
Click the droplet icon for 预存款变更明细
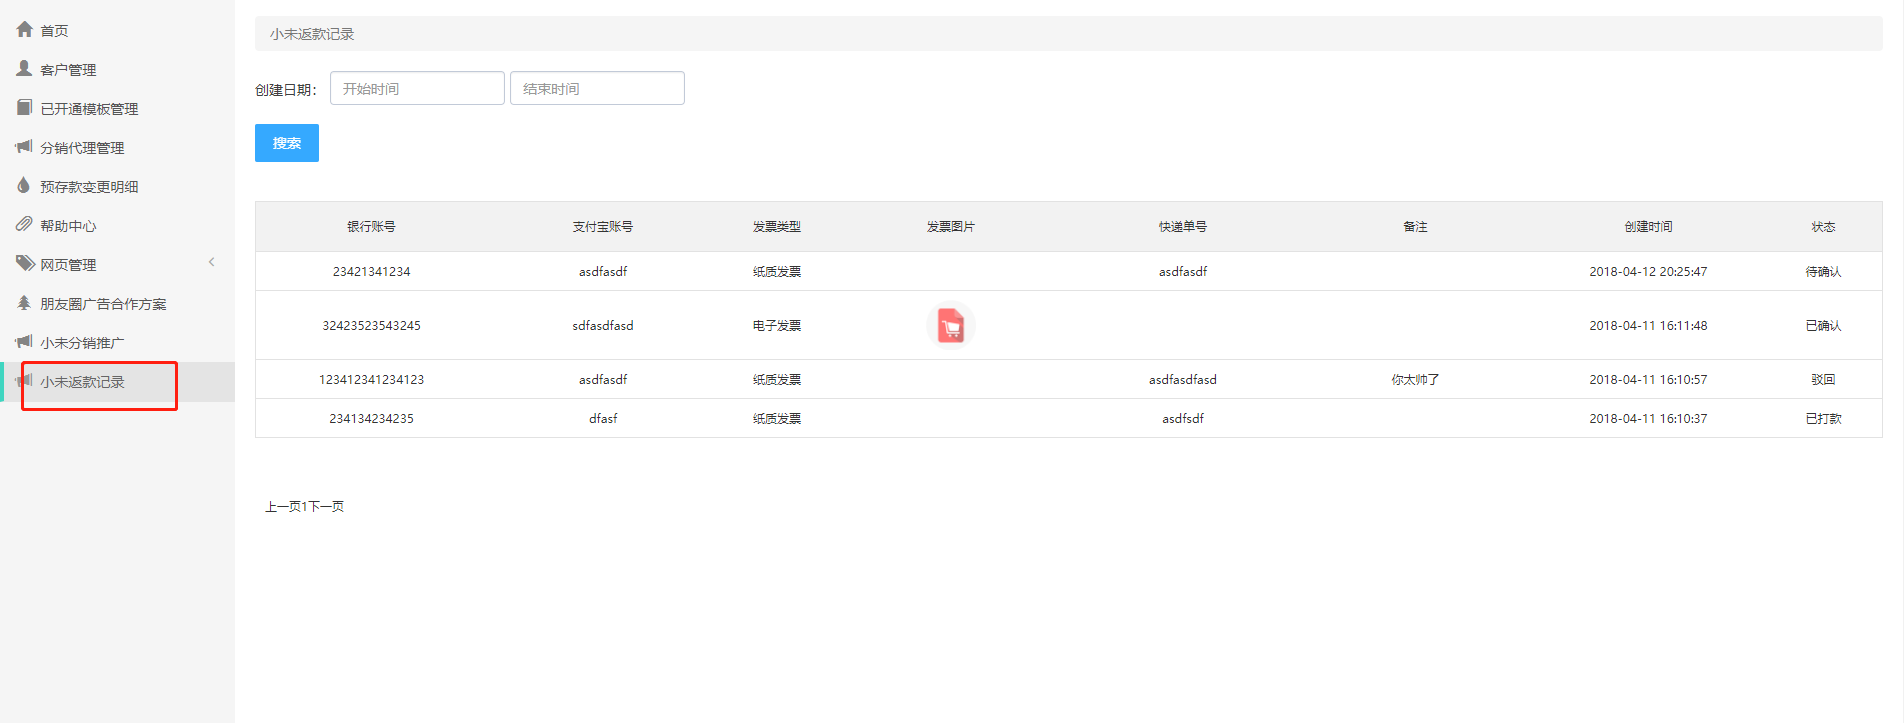pyautogui.click(x=25, y=185)
